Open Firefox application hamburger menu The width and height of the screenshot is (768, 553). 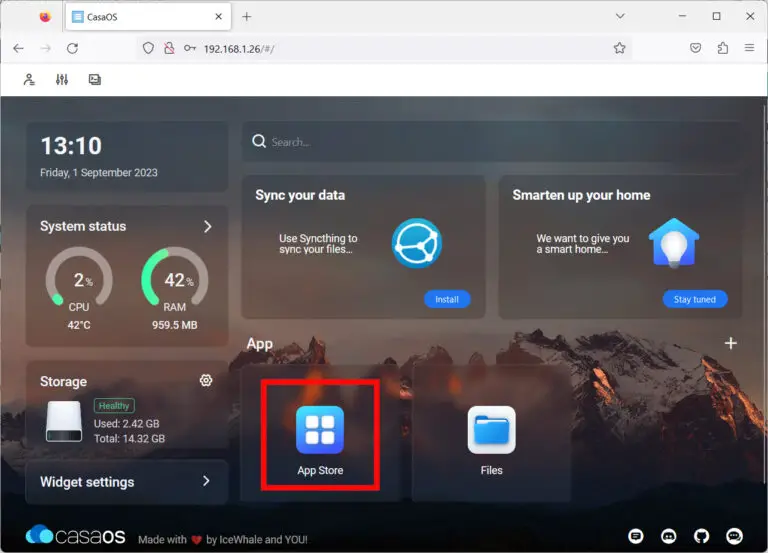pyautogui.click(x=749, y=48)
